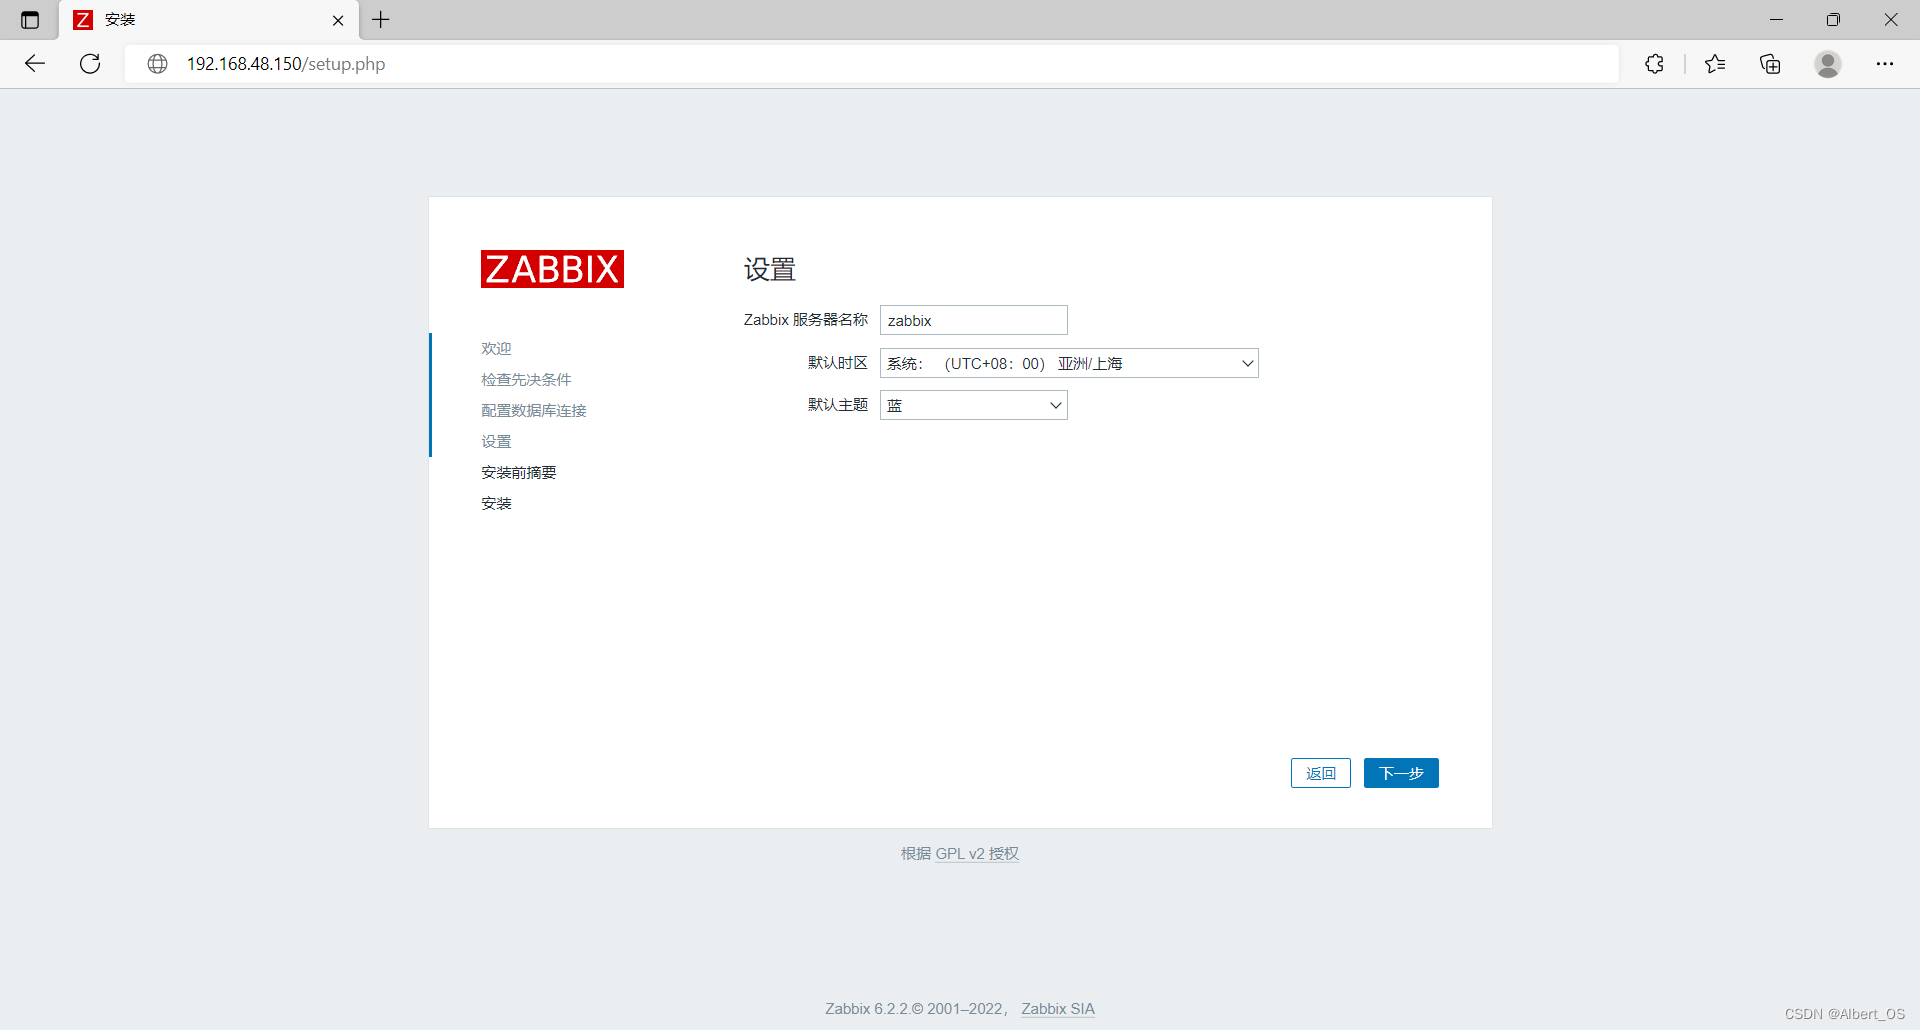The width and height of the screenshot is (1920, 1030).
Task: Click the 返回 back button
Action: (1321, 773)
